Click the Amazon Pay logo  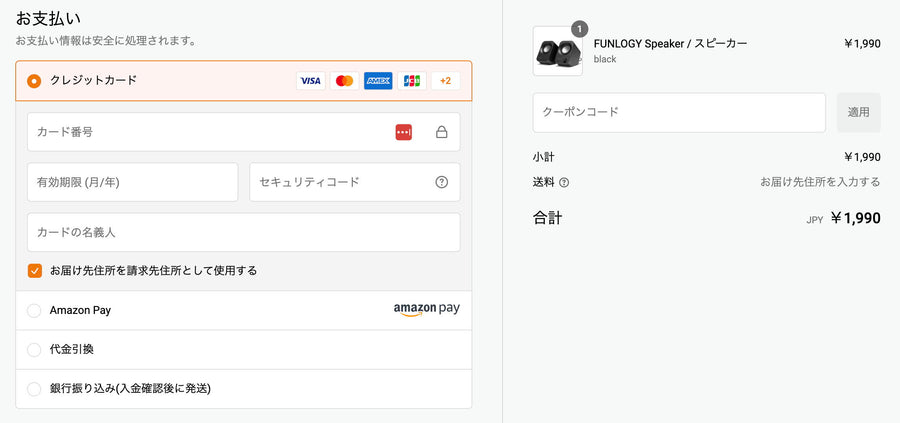tap(426, 309)
